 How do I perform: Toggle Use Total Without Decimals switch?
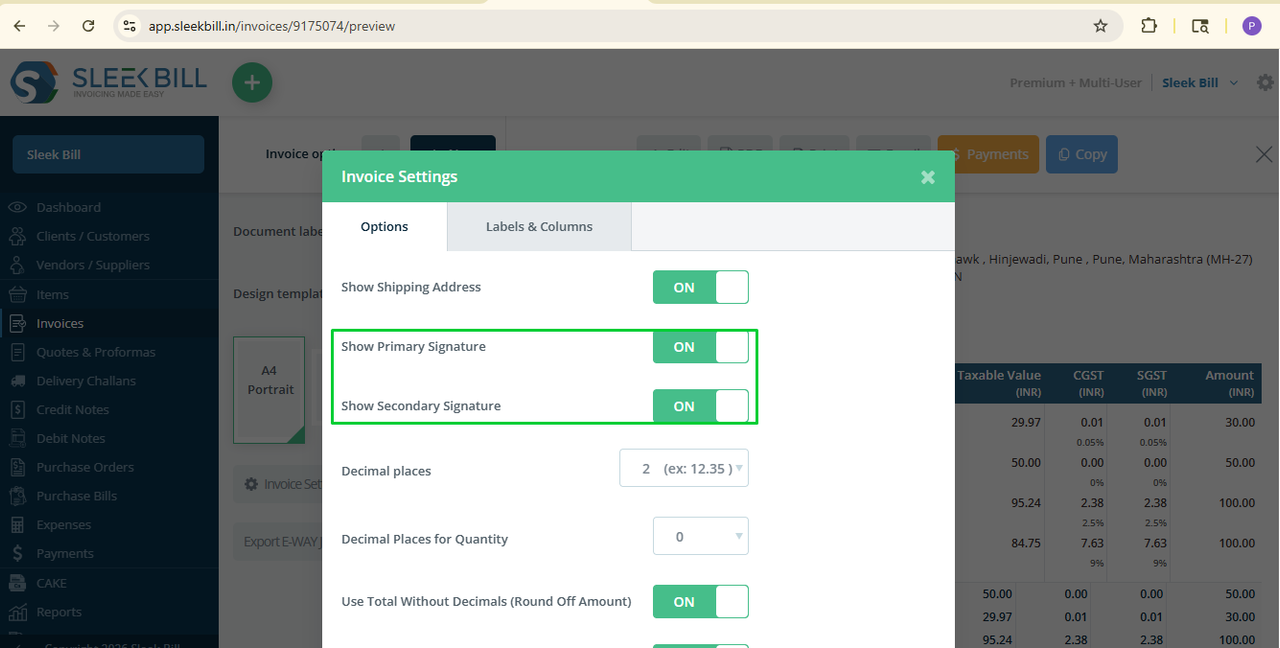[x=700, y=602]
